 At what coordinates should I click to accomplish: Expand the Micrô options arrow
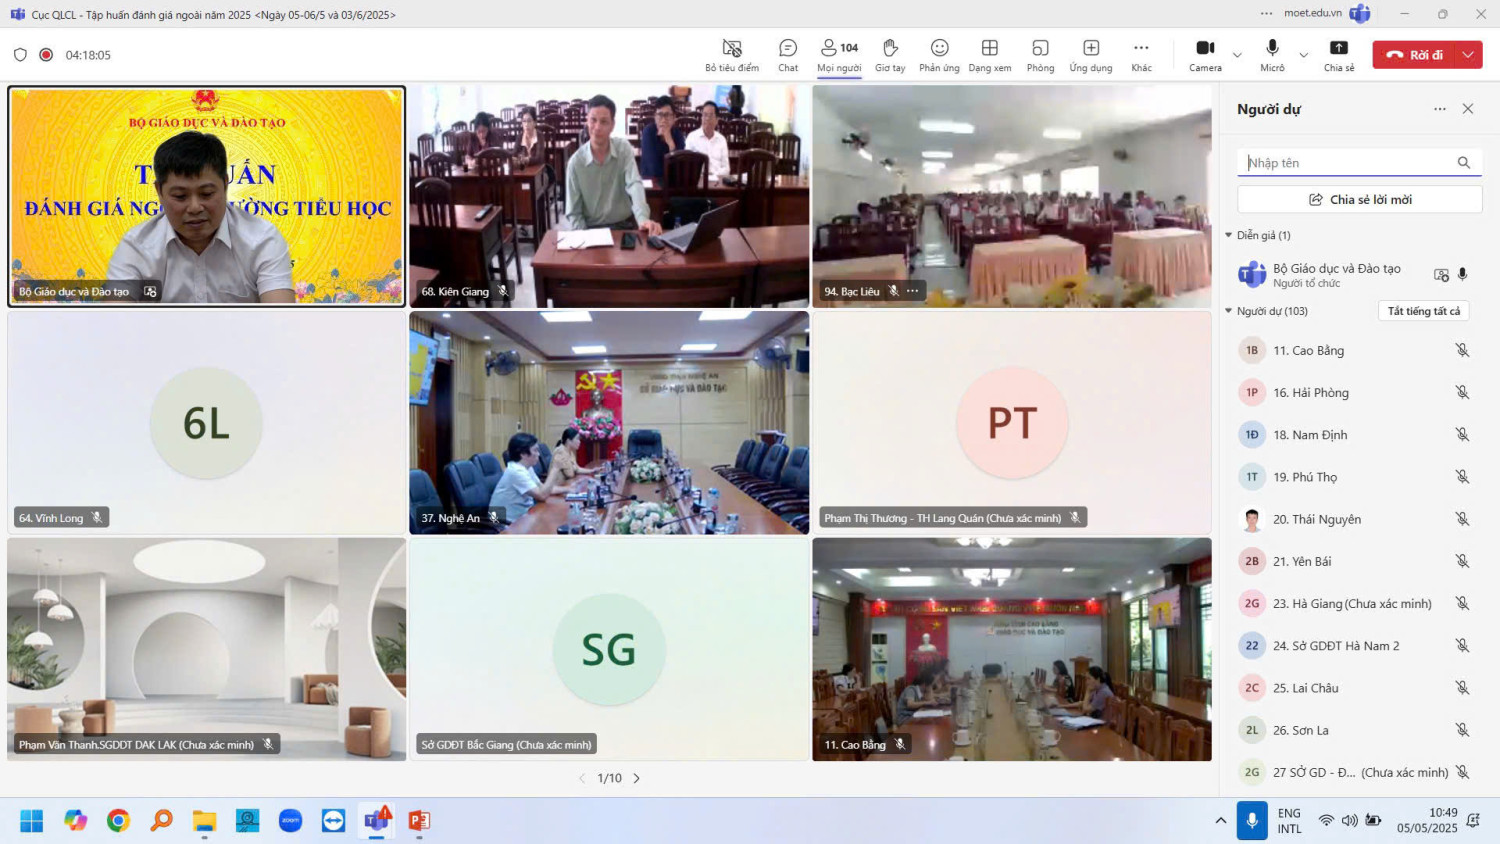click(1303, 55)
